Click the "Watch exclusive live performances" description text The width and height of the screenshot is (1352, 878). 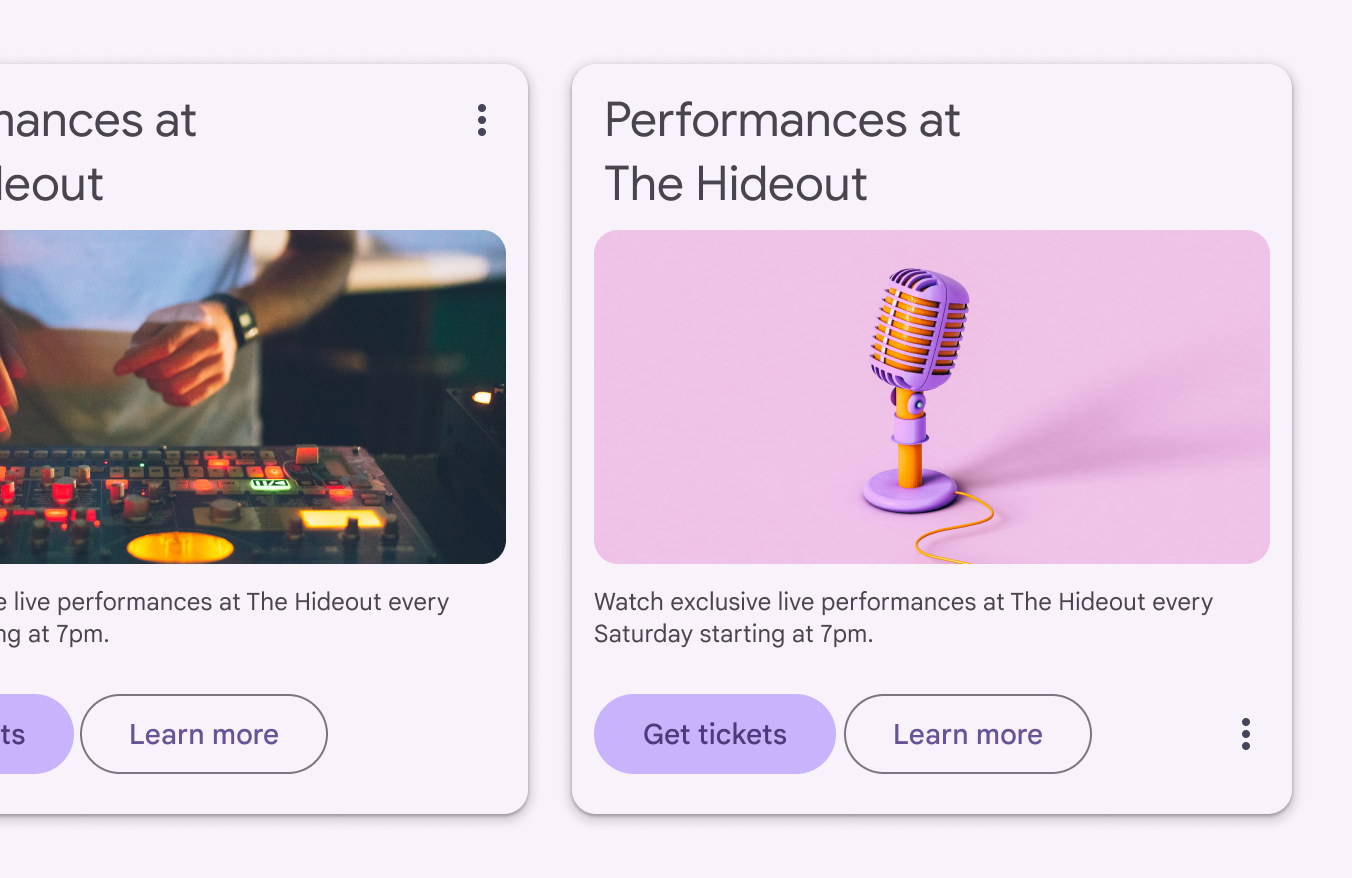pos(903,617)
